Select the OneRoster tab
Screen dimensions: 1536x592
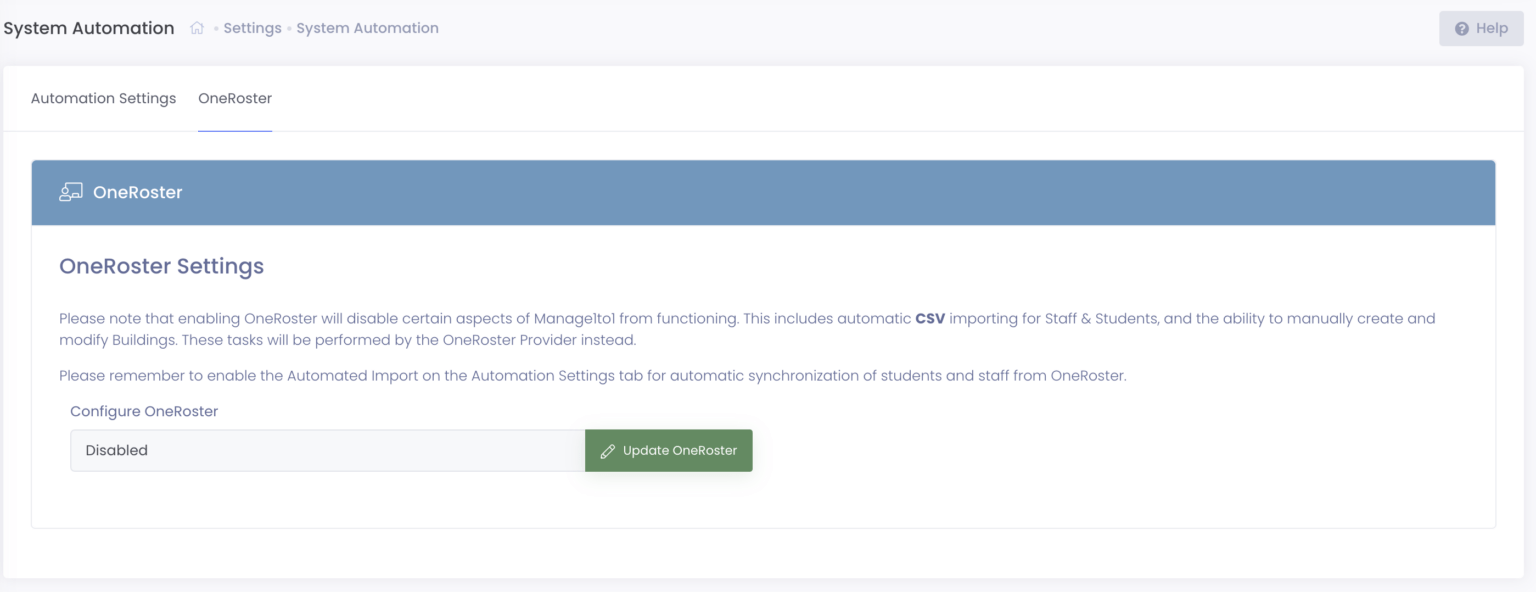[x=234, y=98]
